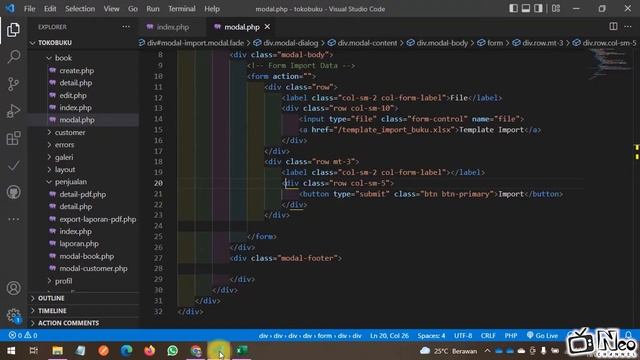Toggle primary side bar layout icon

point(513,9)
